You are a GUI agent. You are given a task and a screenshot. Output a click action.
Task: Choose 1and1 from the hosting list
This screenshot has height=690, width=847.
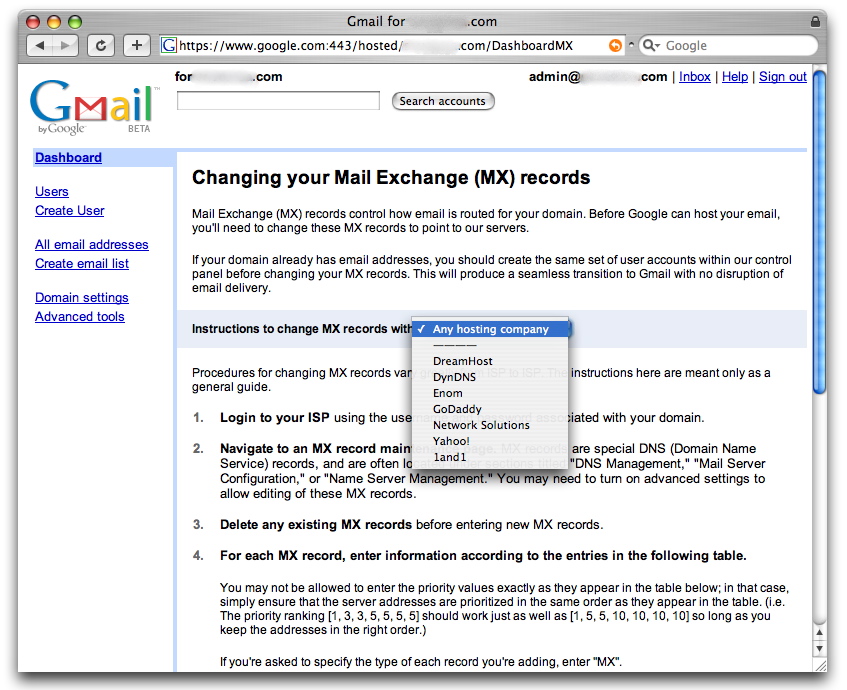pos(490,457)
